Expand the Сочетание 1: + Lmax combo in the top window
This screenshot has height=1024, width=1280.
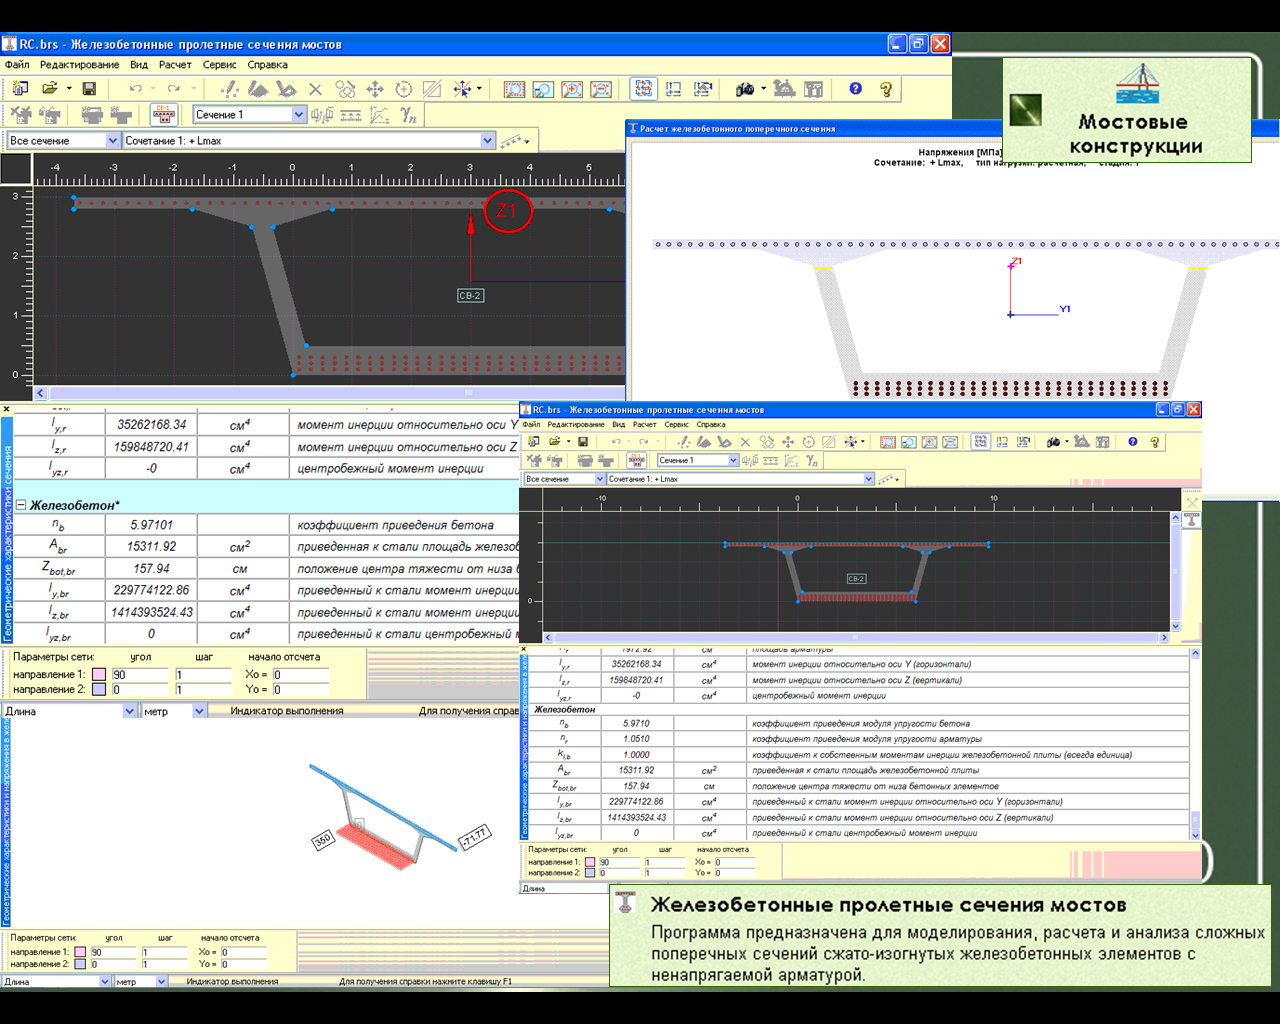pos(488,141)
